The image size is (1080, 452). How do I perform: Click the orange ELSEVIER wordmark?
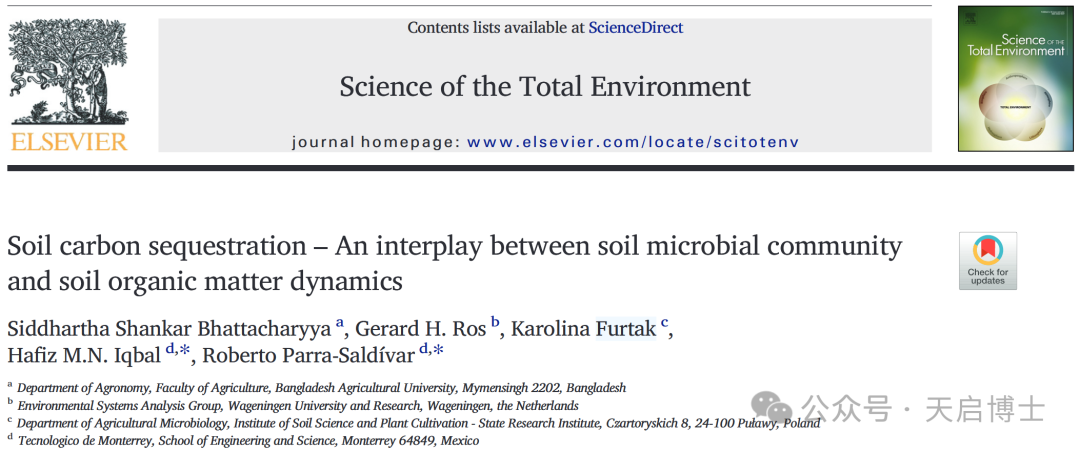click(69, 142)
